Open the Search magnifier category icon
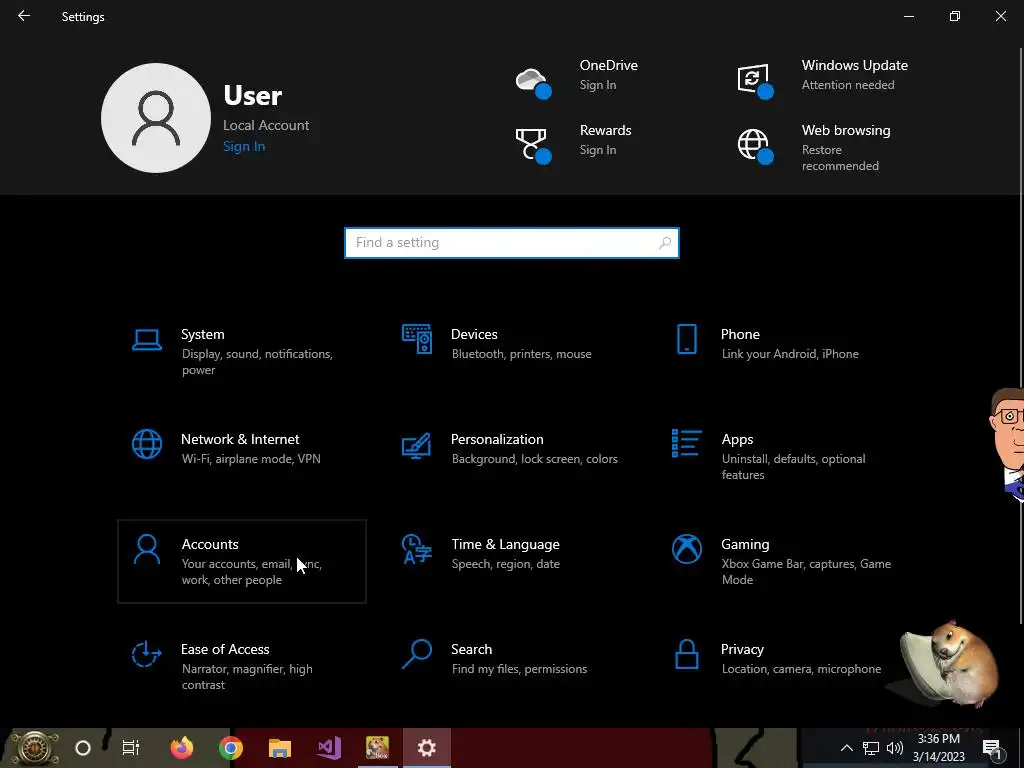 click(417, 654)
